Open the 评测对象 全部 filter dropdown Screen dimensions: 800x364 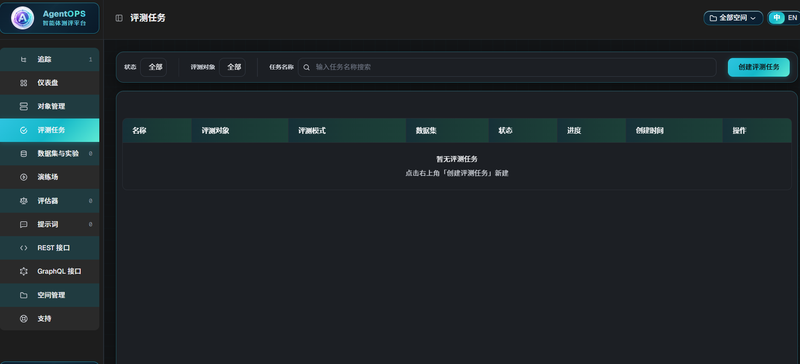[232, 67]
